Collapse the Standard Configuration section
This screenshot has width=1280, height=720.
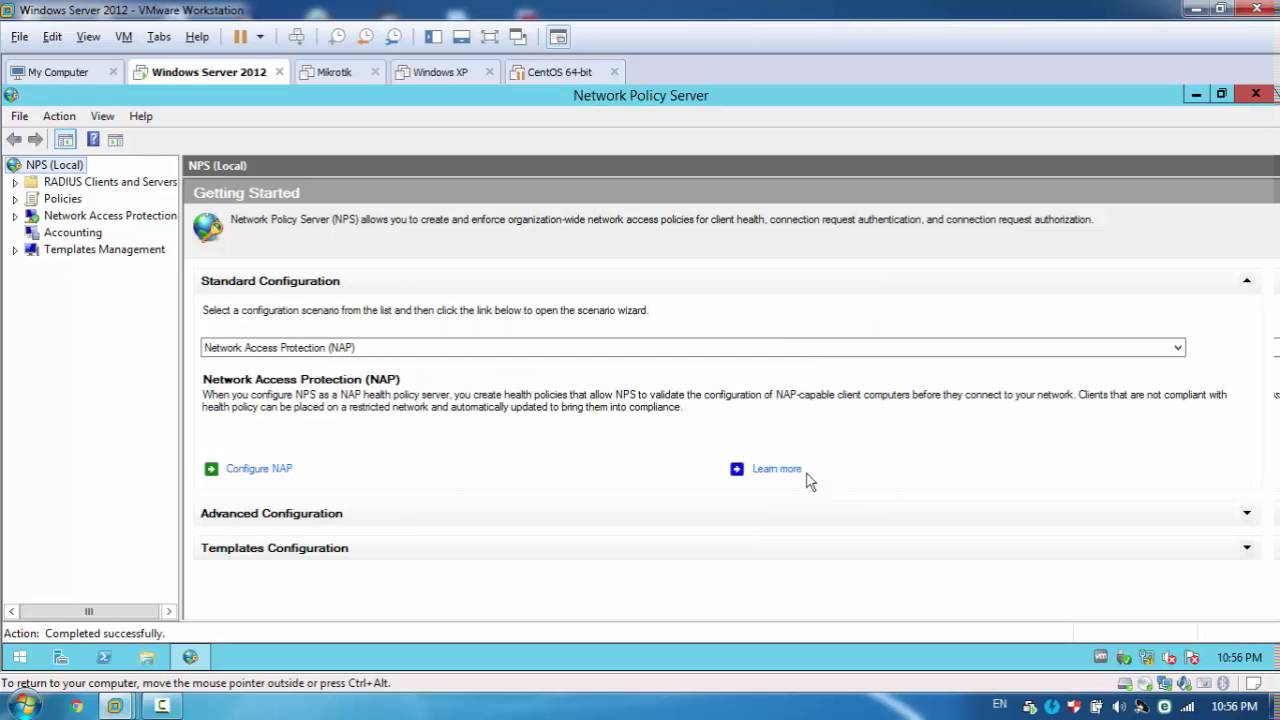pos(1247,281)
